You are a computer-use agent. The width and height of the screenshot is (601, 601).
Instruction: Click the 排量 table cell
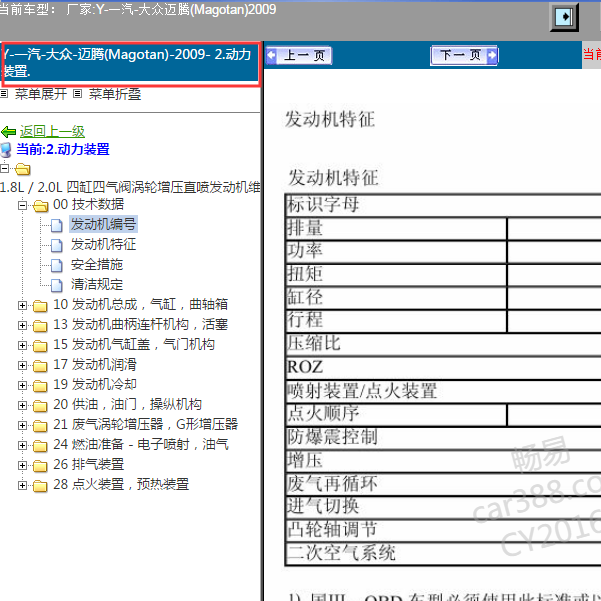point(396,229)
